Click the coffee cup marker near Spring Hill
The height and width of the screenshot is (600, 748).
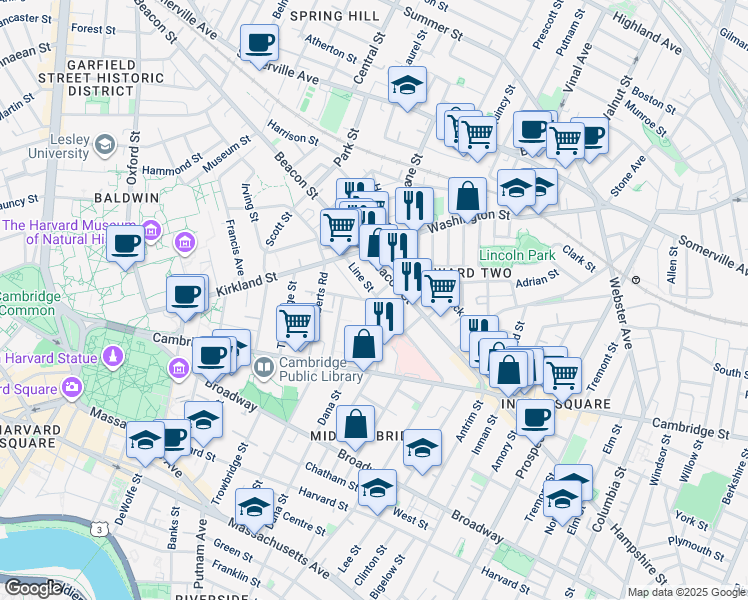[259, 44]
